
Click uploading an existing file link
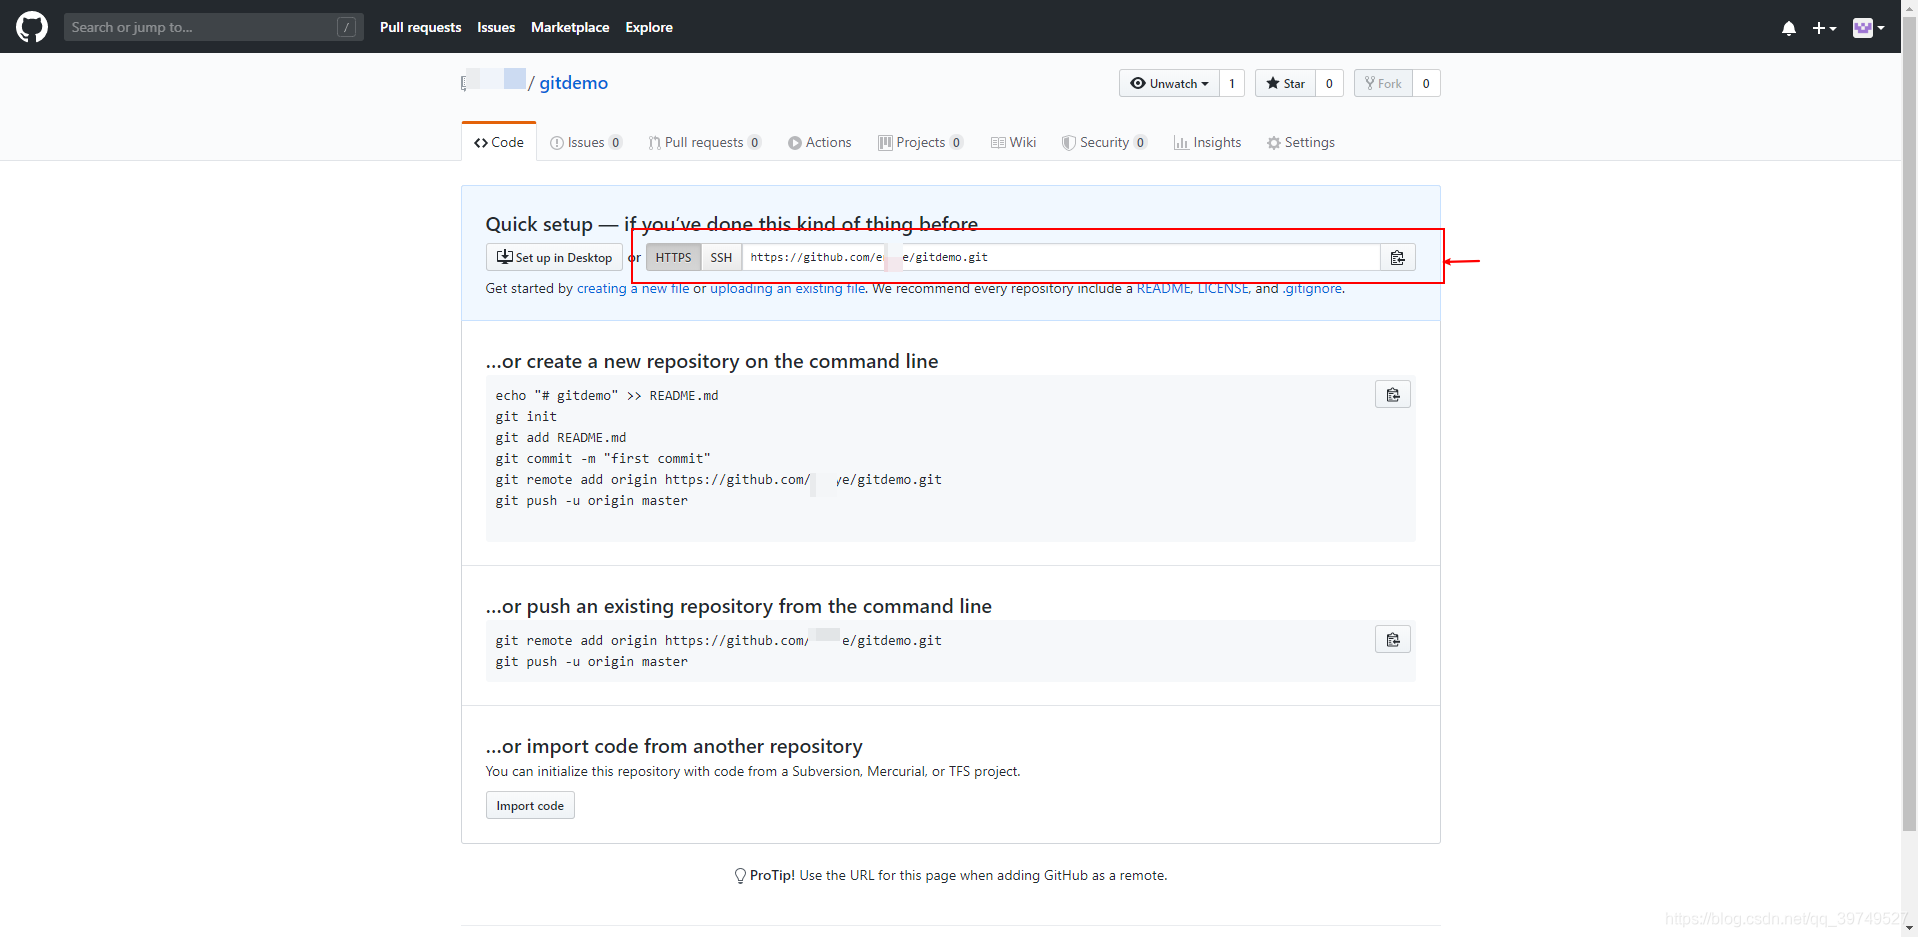788,288
